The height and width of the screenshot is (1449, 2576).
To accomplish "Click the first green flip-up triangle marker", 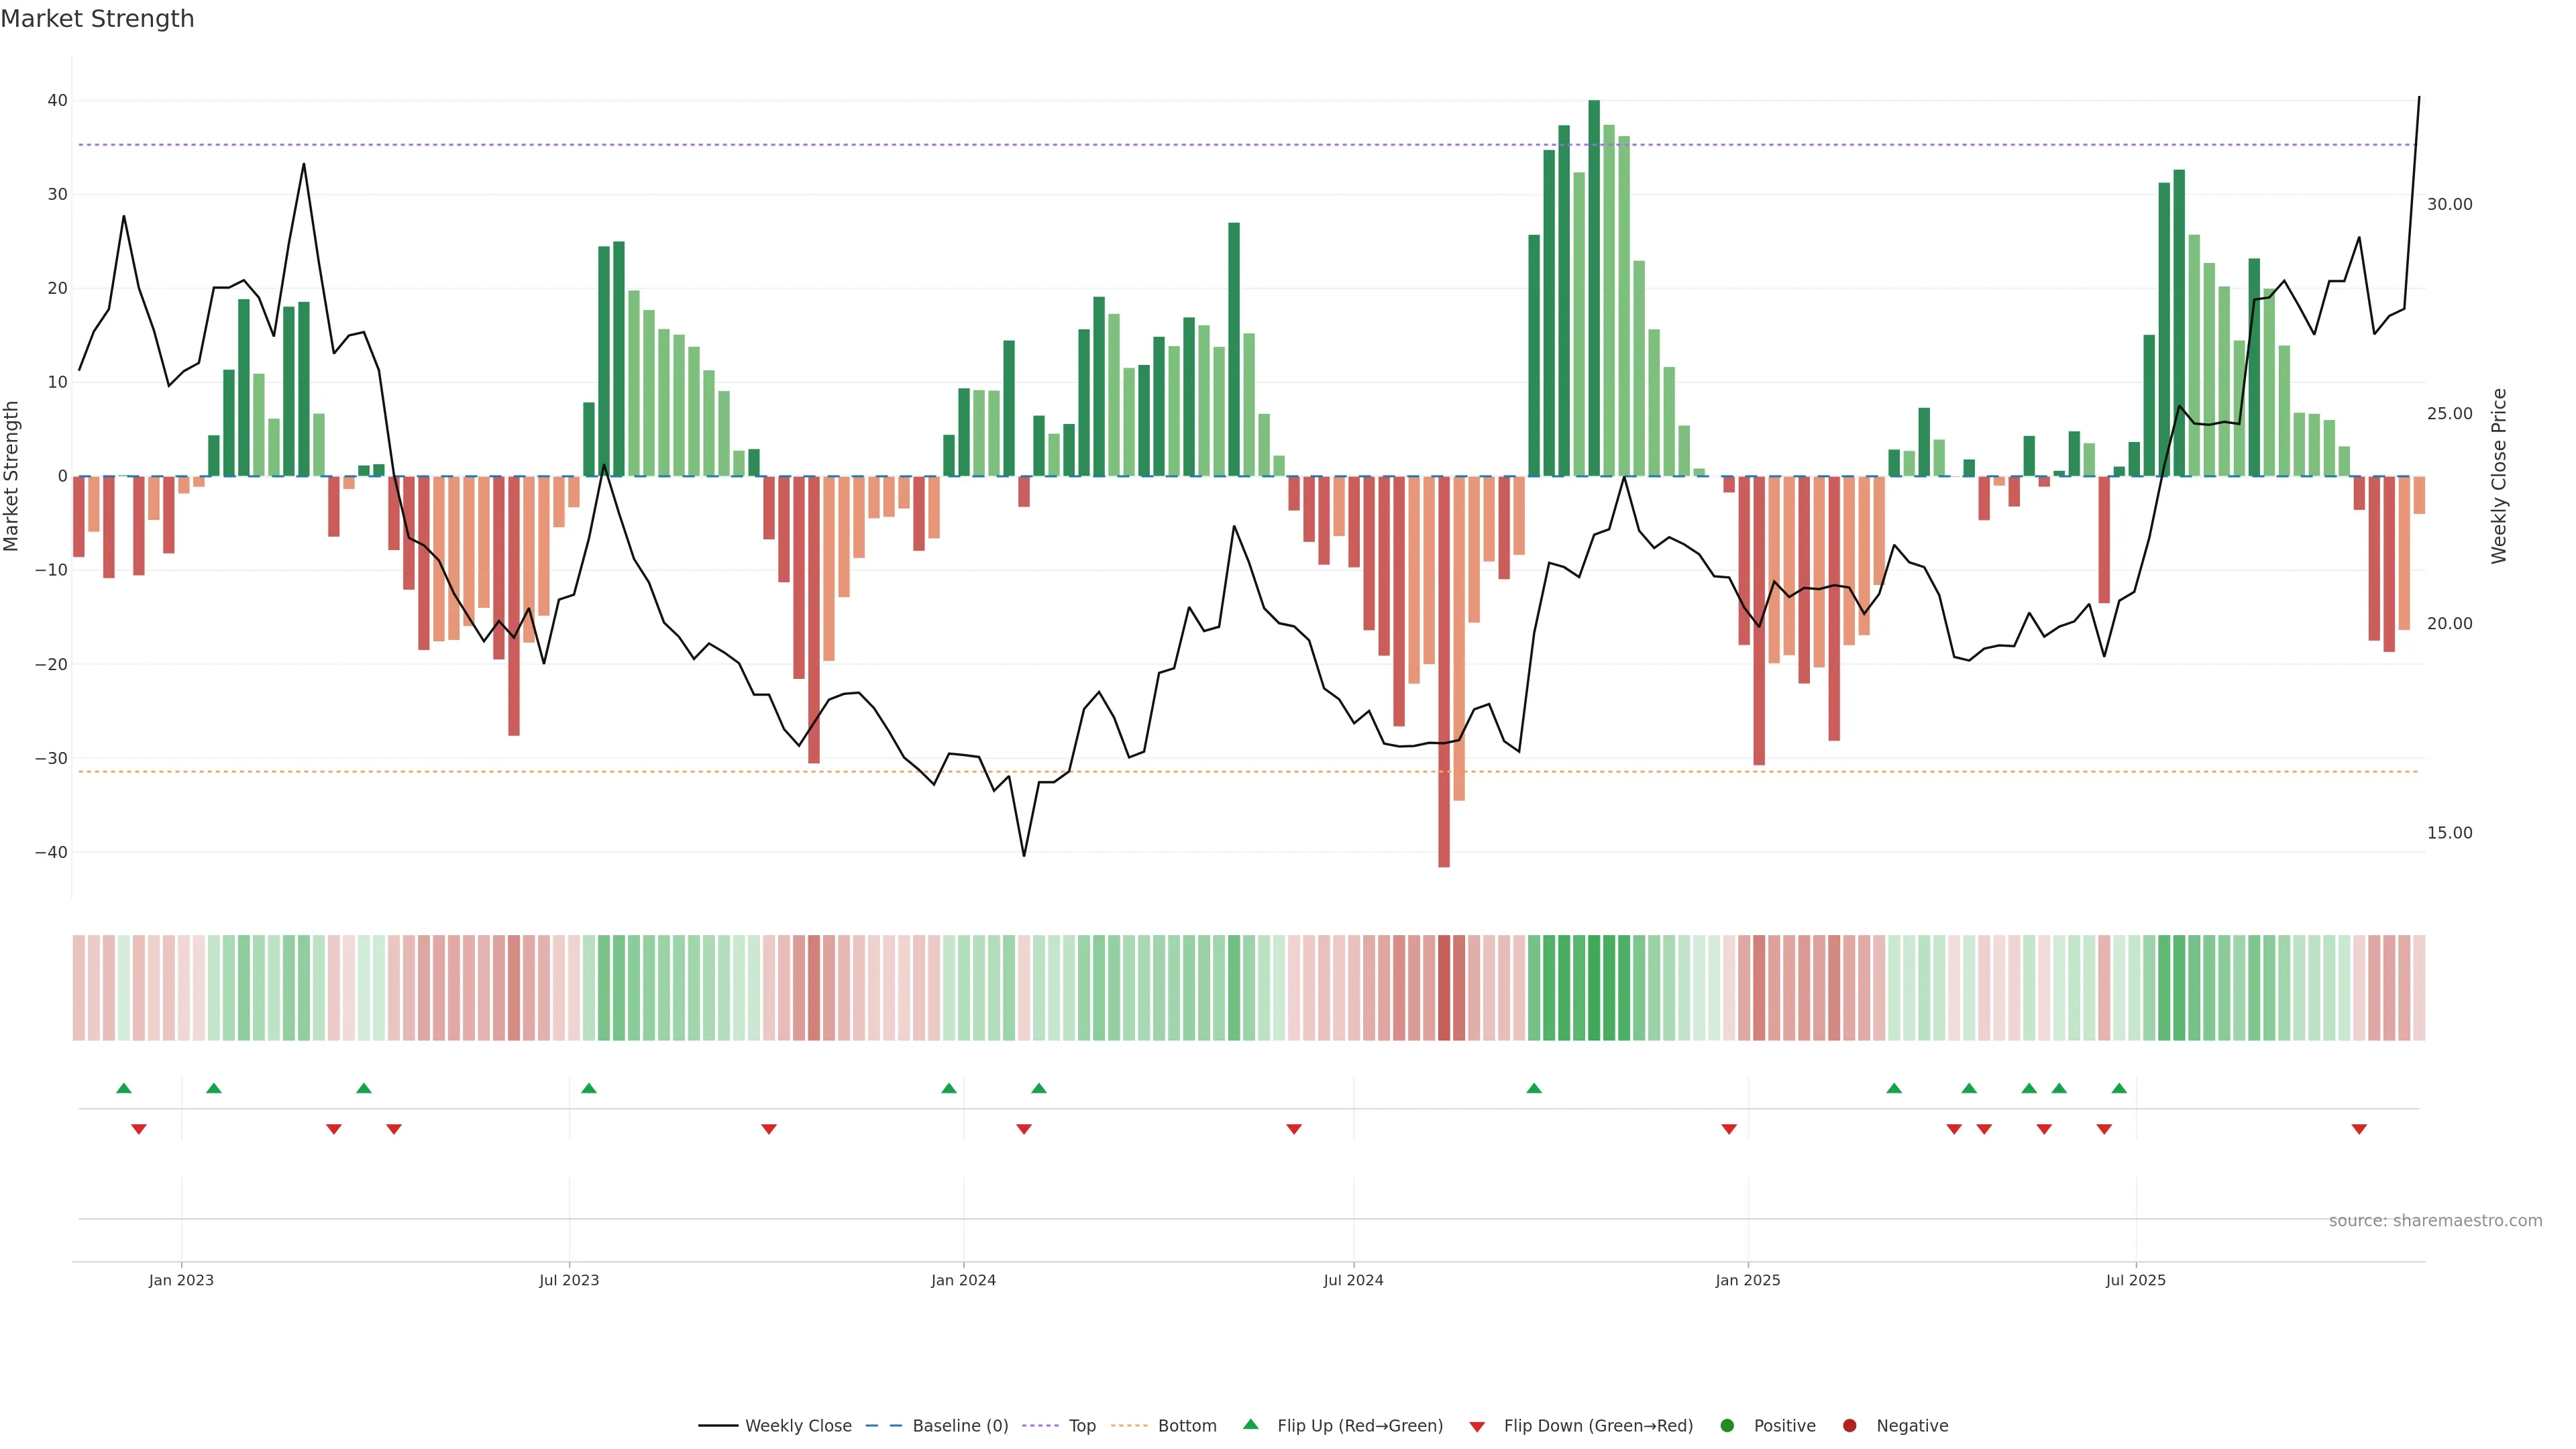I will tap(124, 1088).
